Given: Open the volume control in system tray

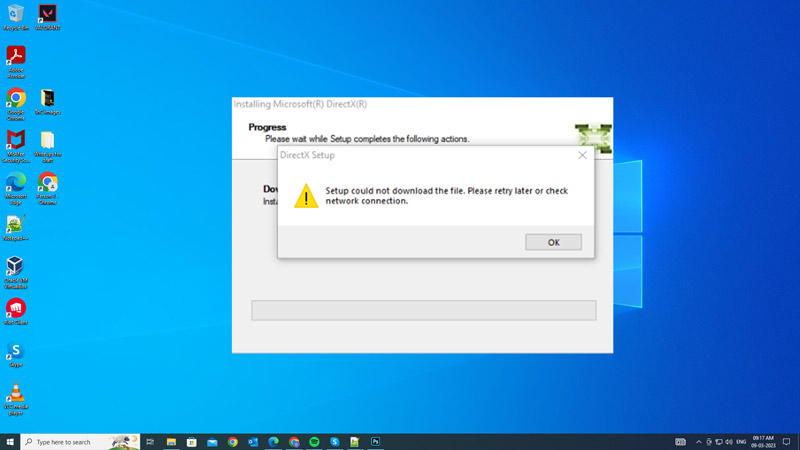Looking at the screenshot, I should pos(729,442).
